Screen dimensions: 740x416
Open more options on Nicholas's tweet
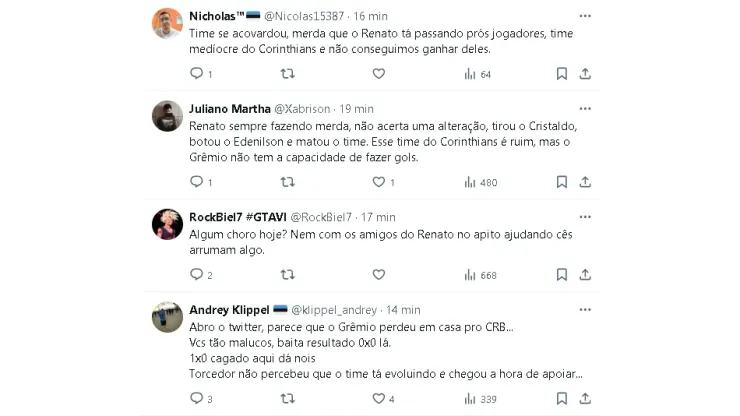pyautogui.click(x=585, y=16)
